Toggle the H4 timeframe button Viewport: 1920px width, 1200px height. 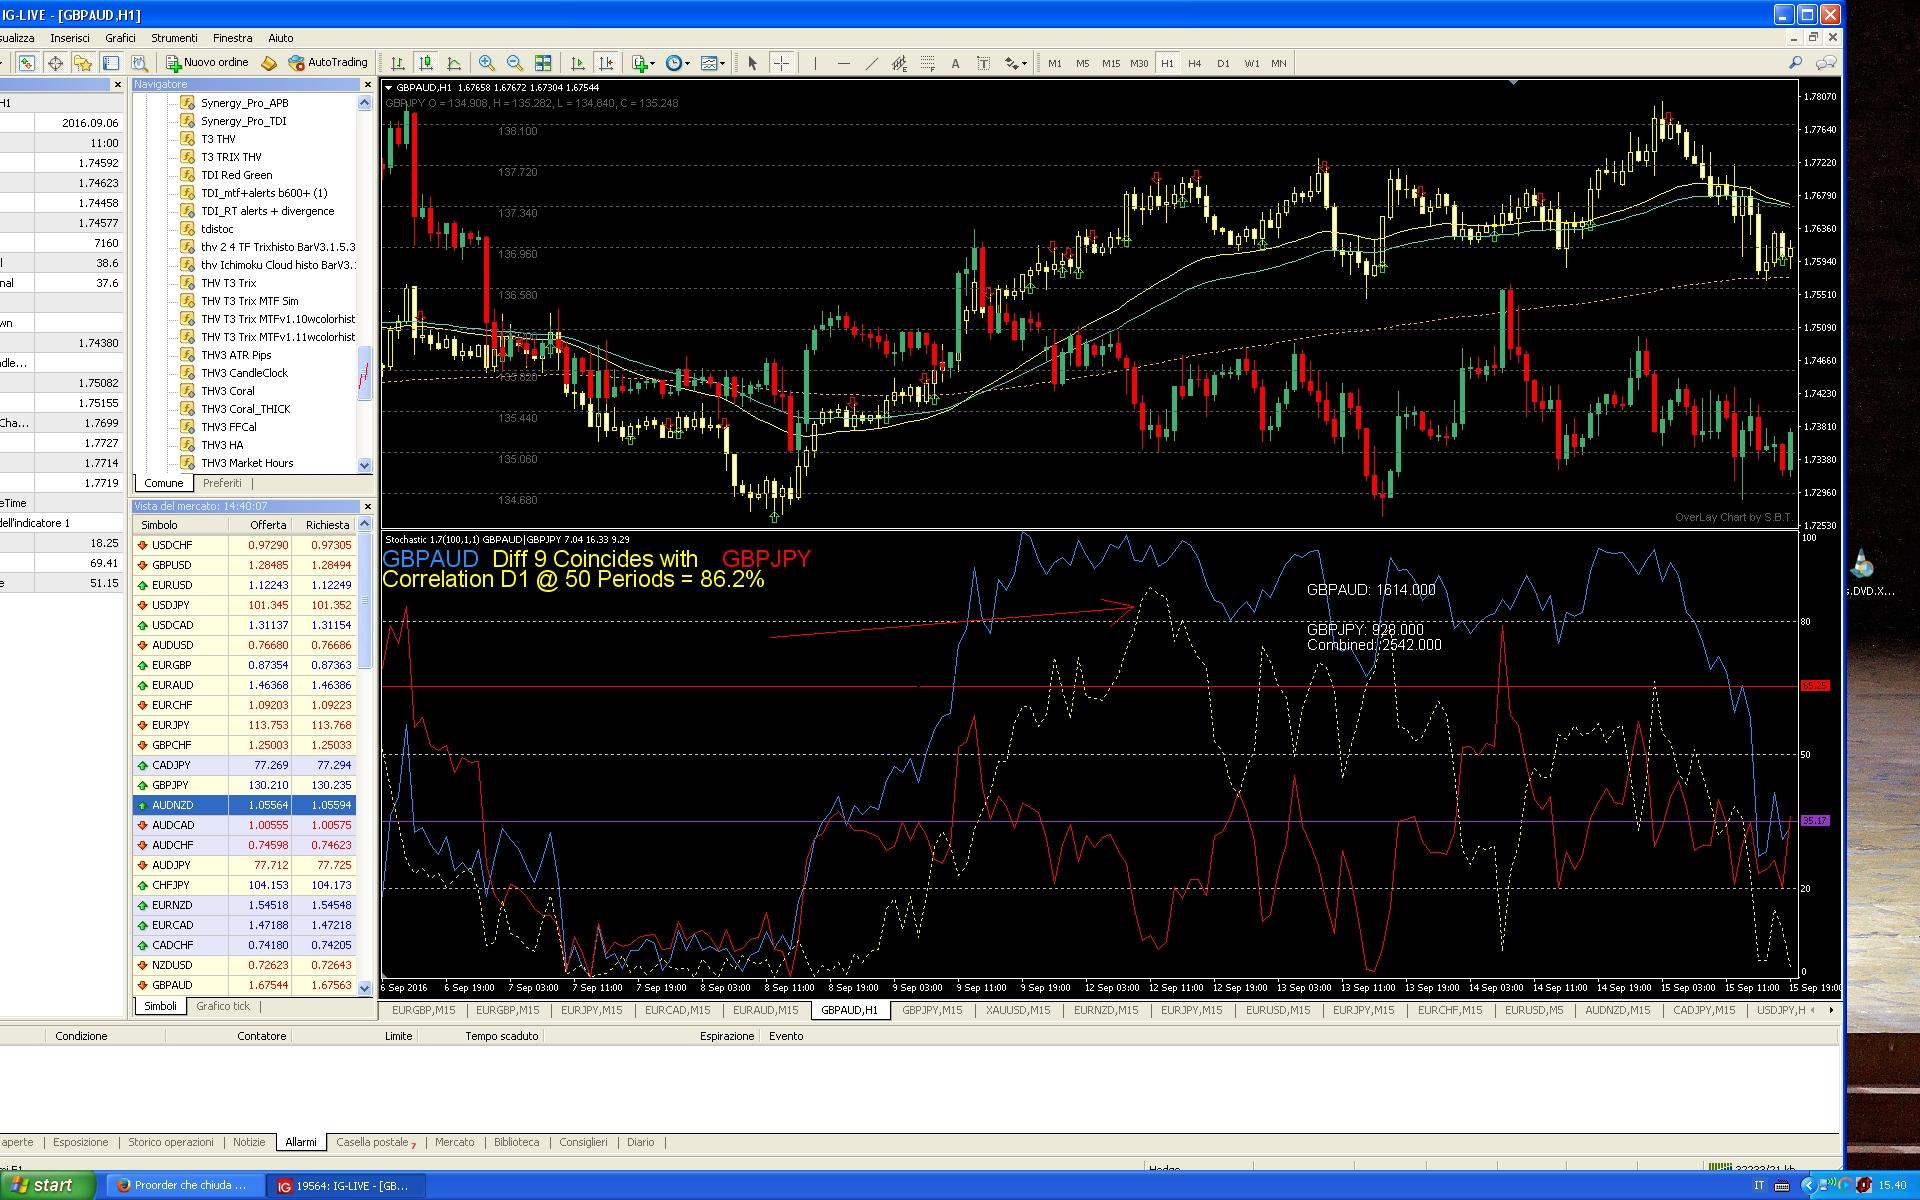click(x=1194, y=63)
